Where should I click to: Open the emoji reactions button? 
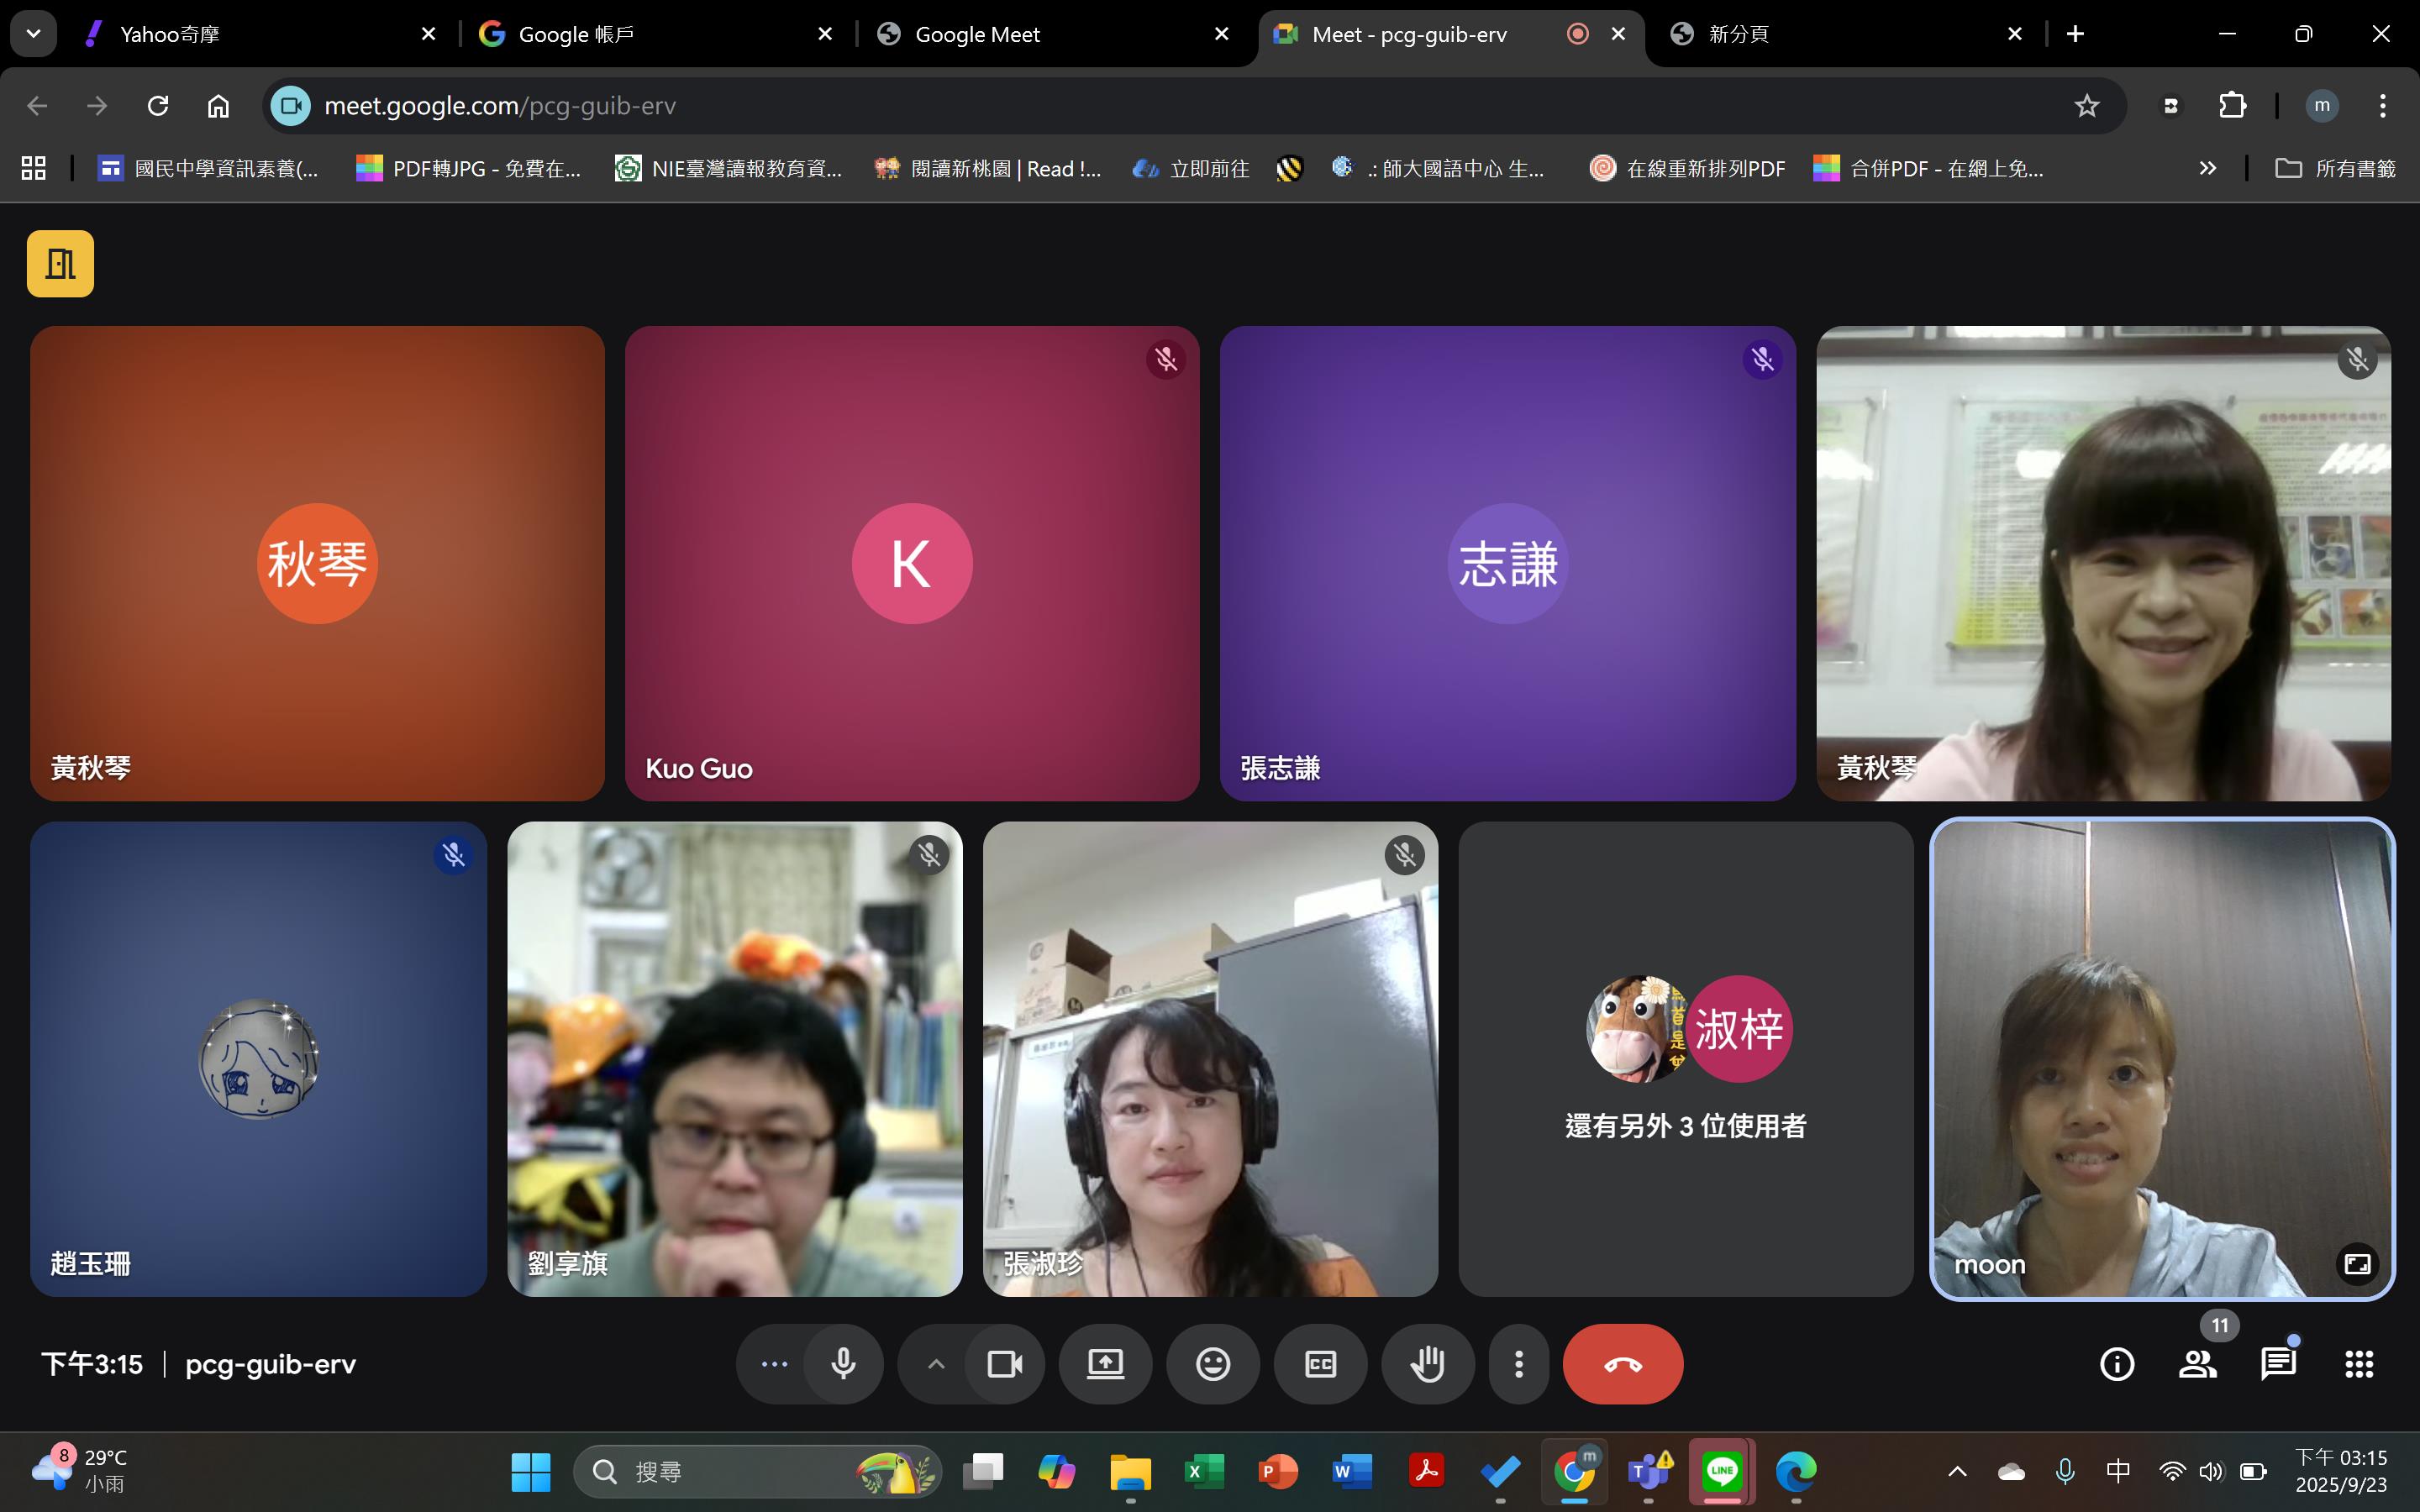coord(1212,1364)
